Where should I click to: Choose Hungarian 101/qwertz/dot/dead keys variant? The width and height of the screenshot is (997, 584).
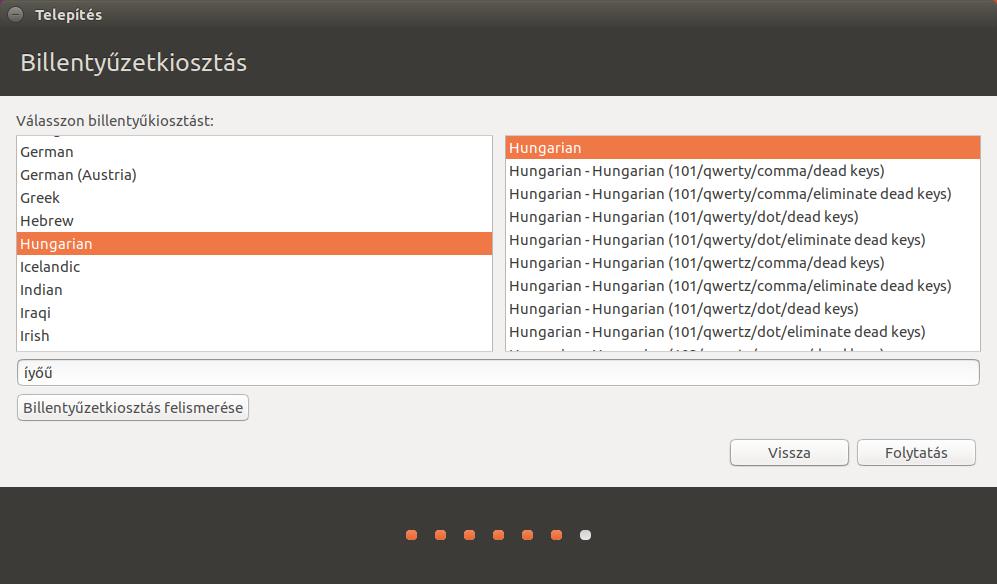[x=743, y=309]
